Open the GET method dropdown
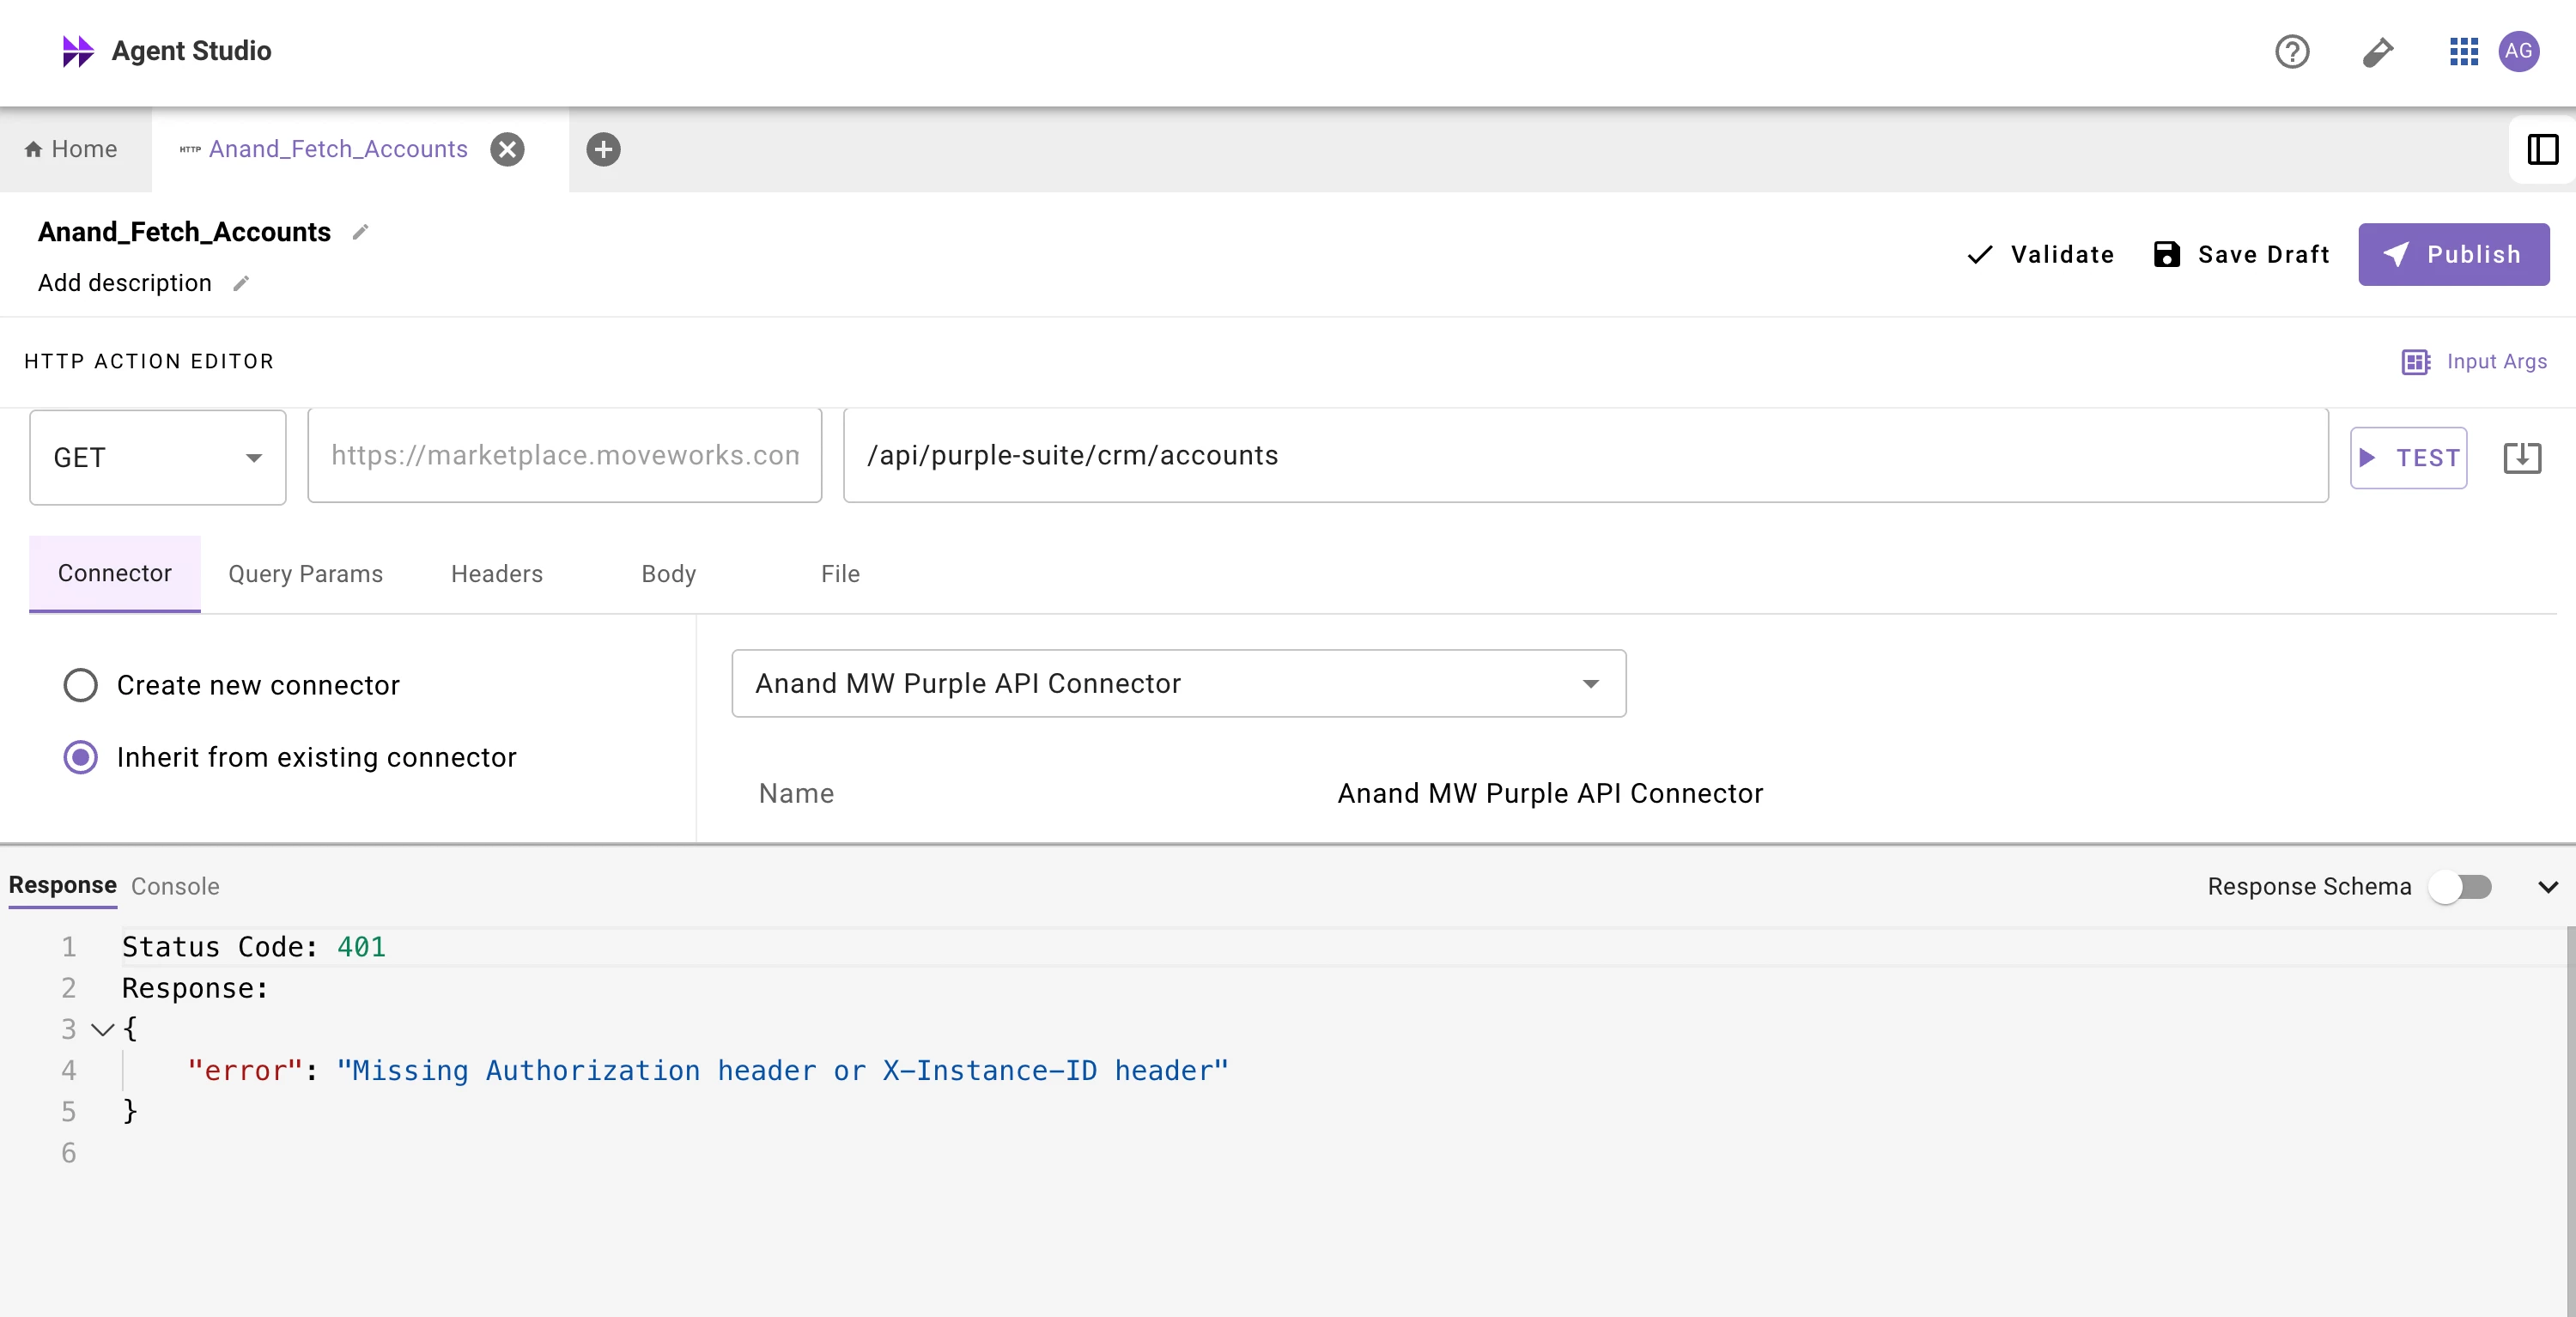Viewport: 2576px width, 1317px height. click(x=158, y=457)
